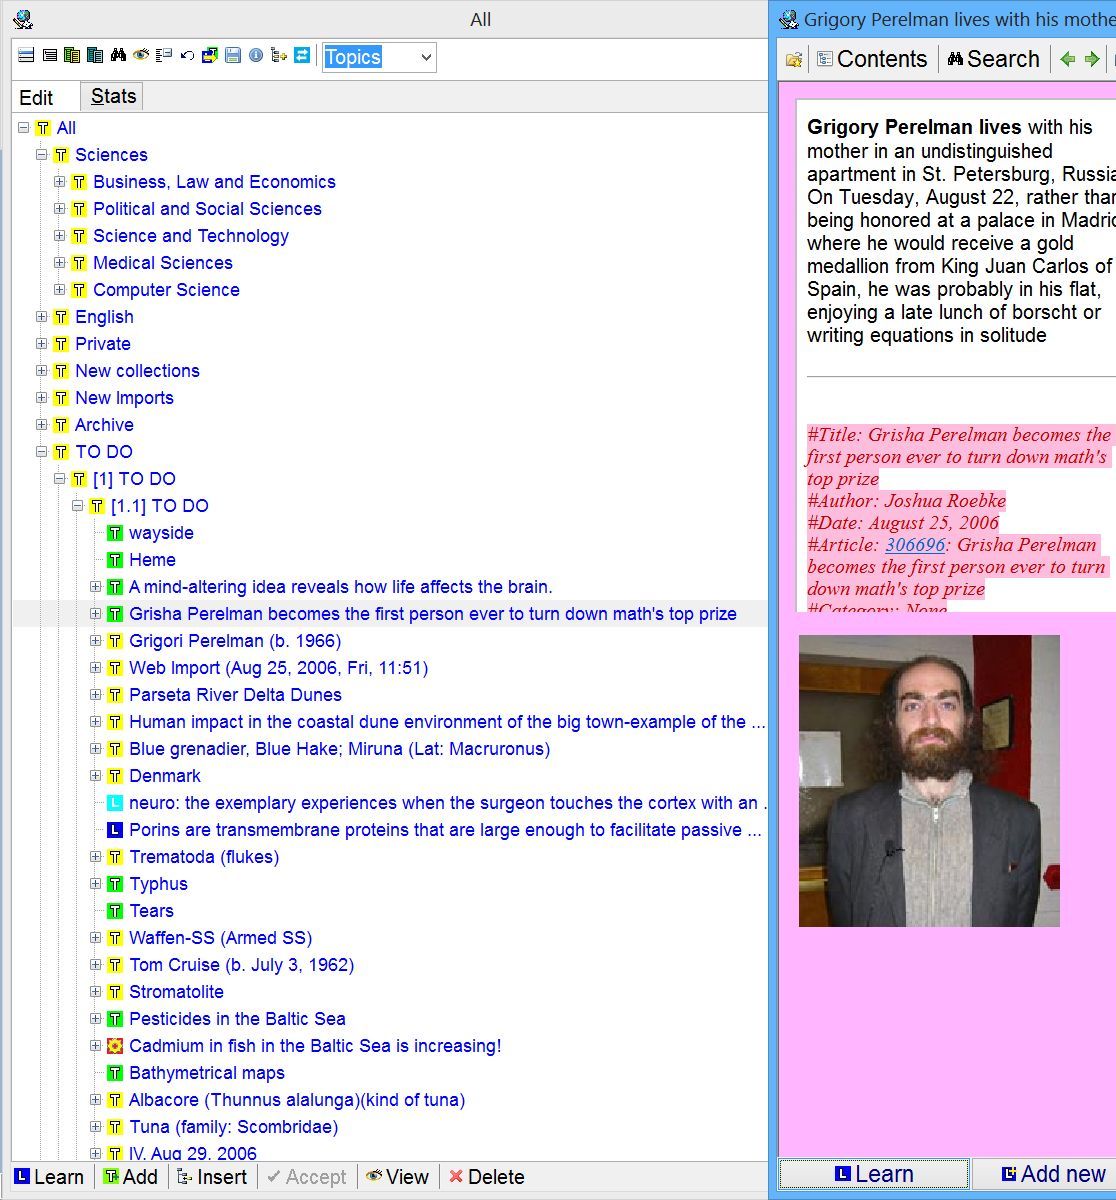The height and width of the screenshot is (1200, 1116).
Task: Expand the Archive branch
Action: point(42,425)
